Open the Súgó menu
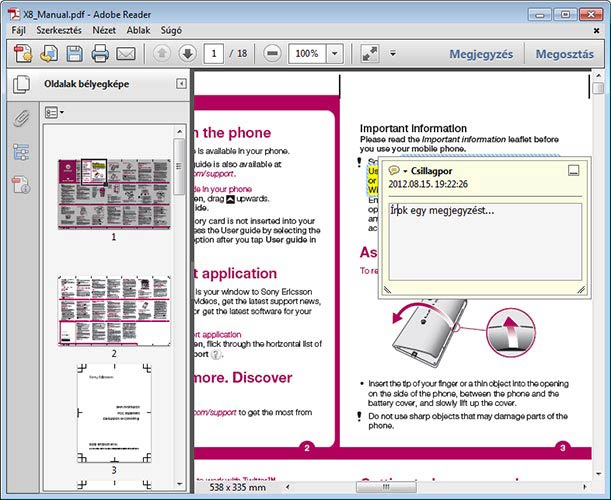Image resolution: width=611 pixels, height=500 pixels. (171, 30)
